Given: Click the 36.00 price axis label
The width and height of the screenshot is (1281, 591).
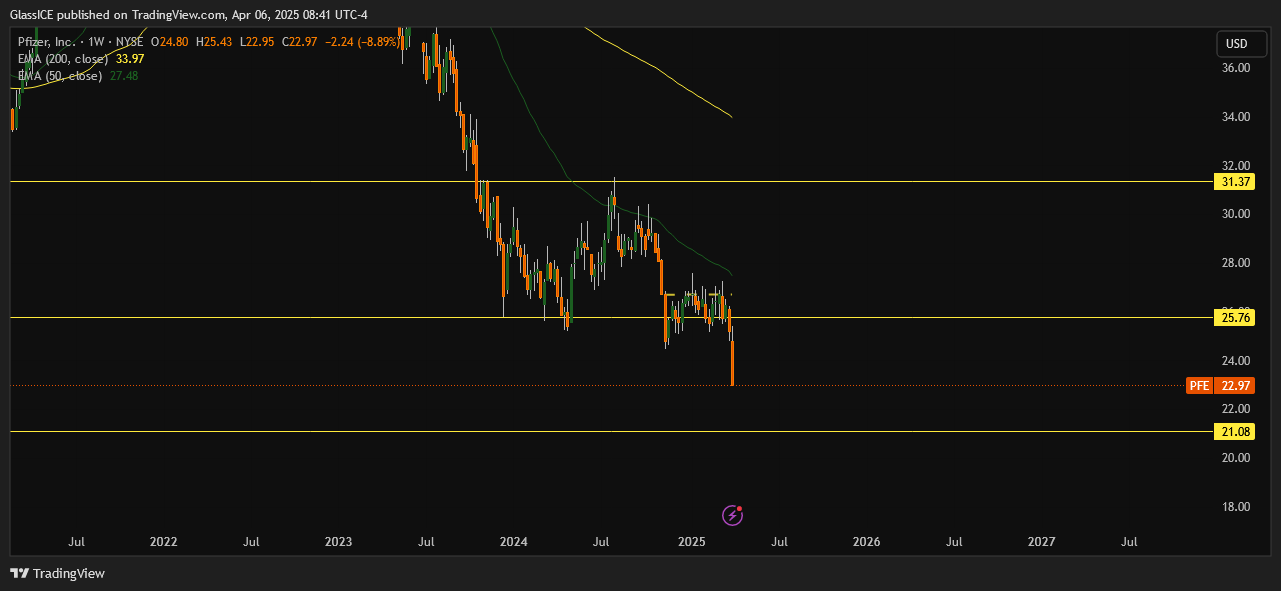Looking at the screenshot, I should (x=1236, y=68).
